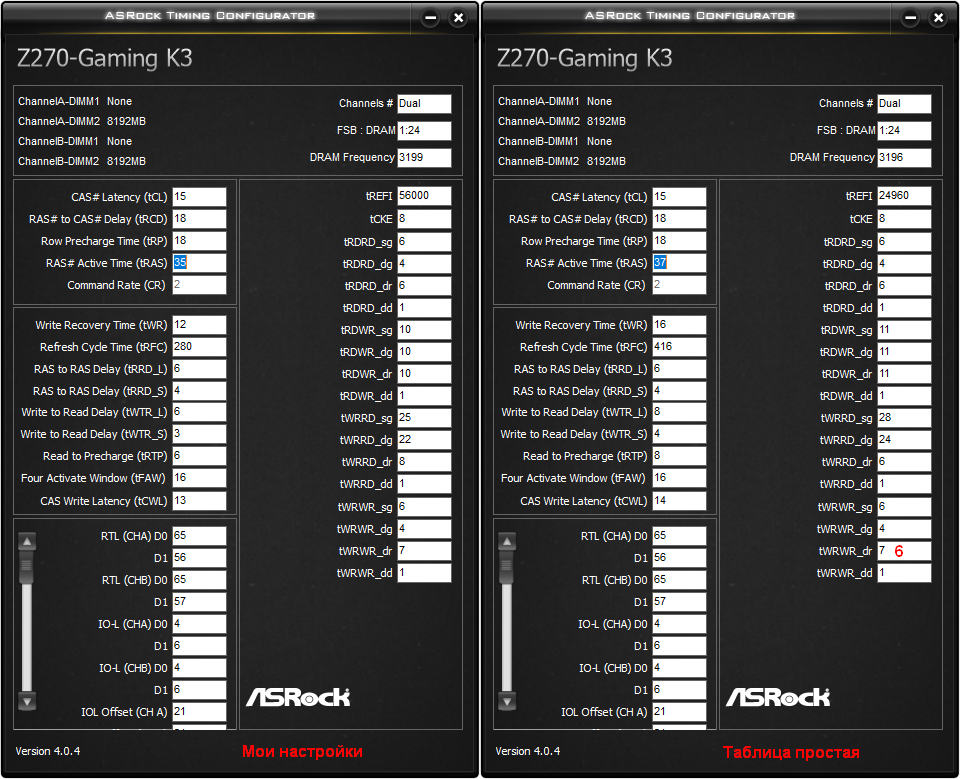Click tREFI field with 24960
960x780 pixels.
click(904, 196)
